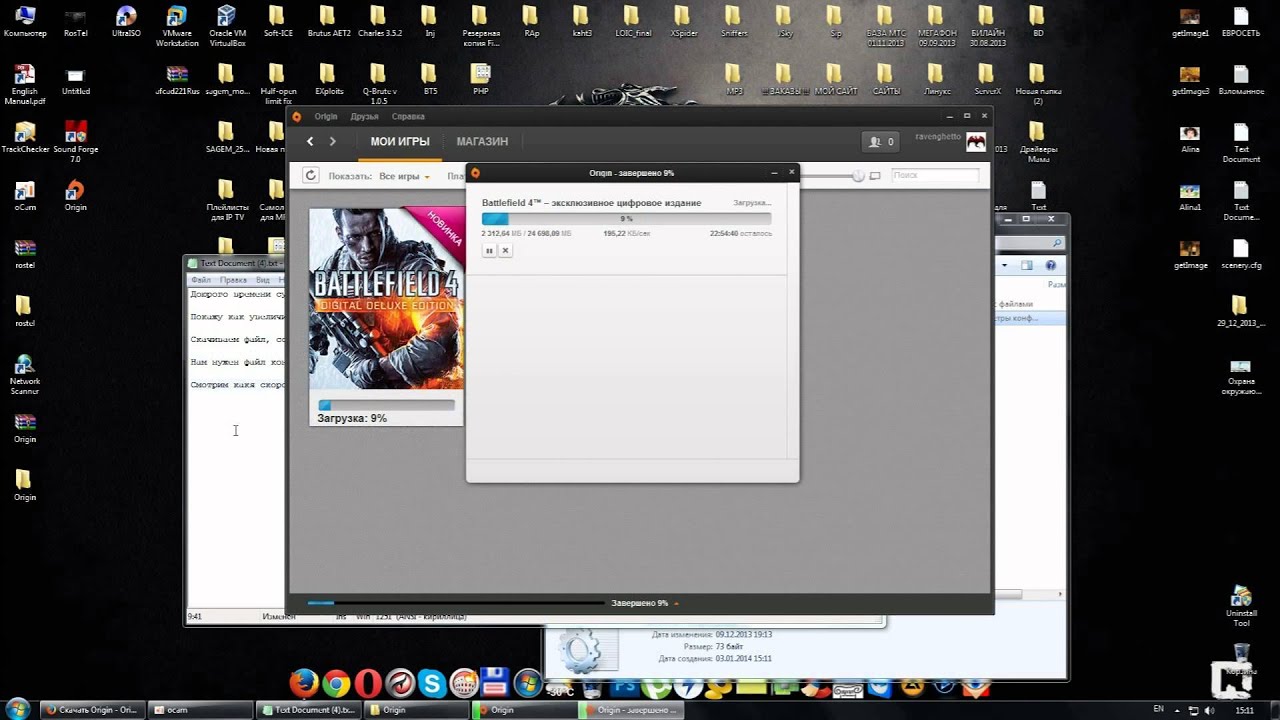Launch Firefox from the dock
The width and height of the screenshot is (1280, 720).
304,683
